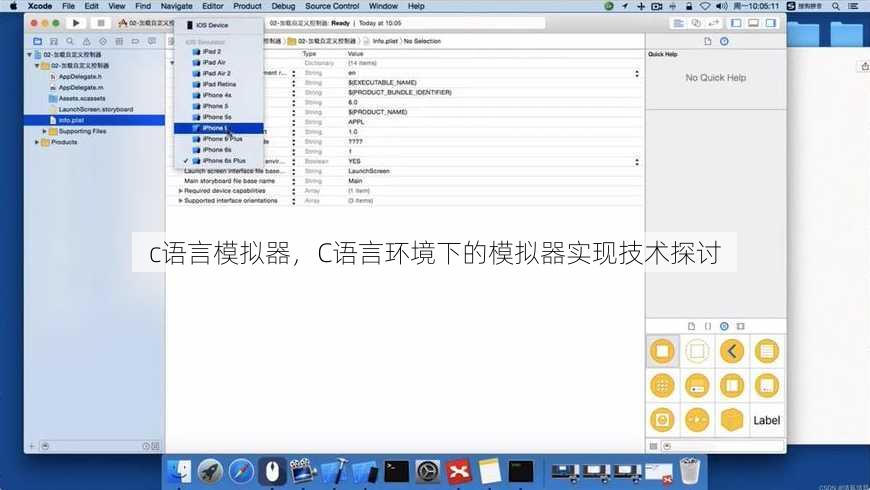Show the File Template library
This screenshot has width=870, height=490.
coord(691,326)
